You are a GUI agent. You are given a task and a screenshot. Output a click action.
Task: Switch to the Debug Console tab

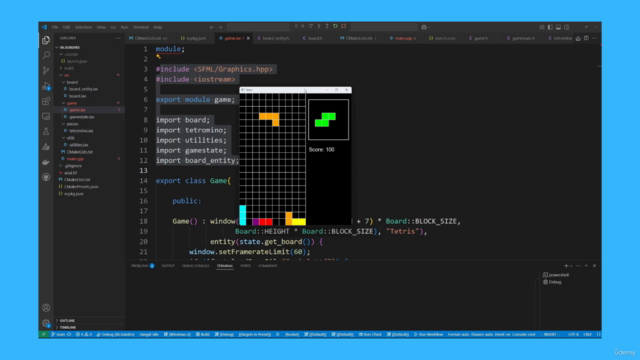click(x=196, y=266)
